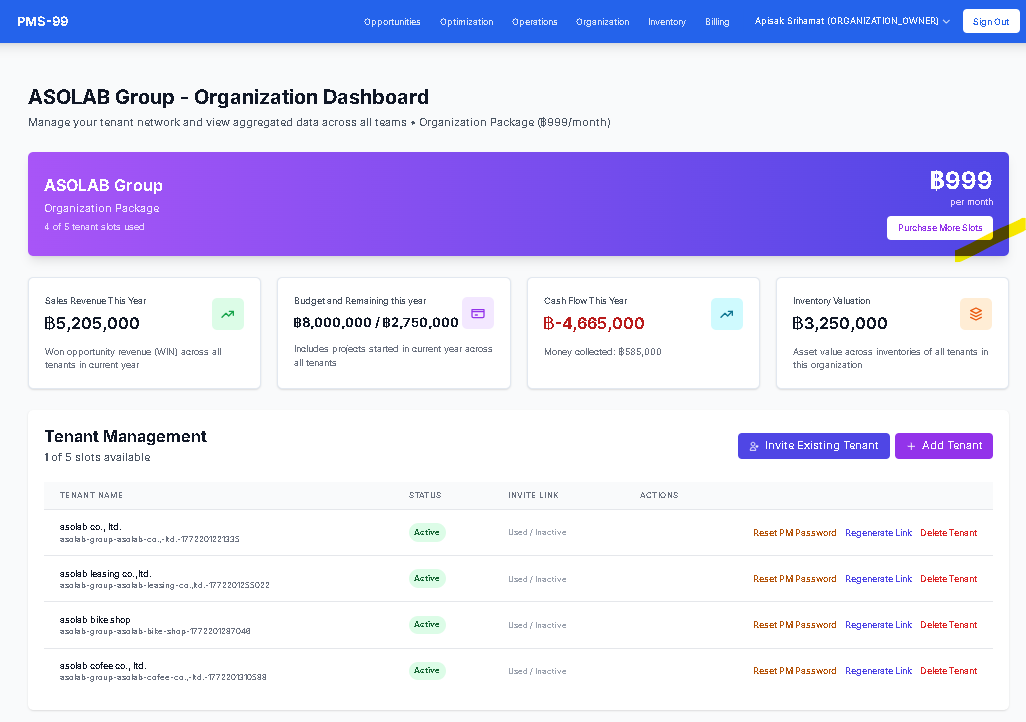Screen dimensions: 1026x722
Task: Open the Opportunities navigation menu
Action: pyautogui.click(x=392, y=21)
